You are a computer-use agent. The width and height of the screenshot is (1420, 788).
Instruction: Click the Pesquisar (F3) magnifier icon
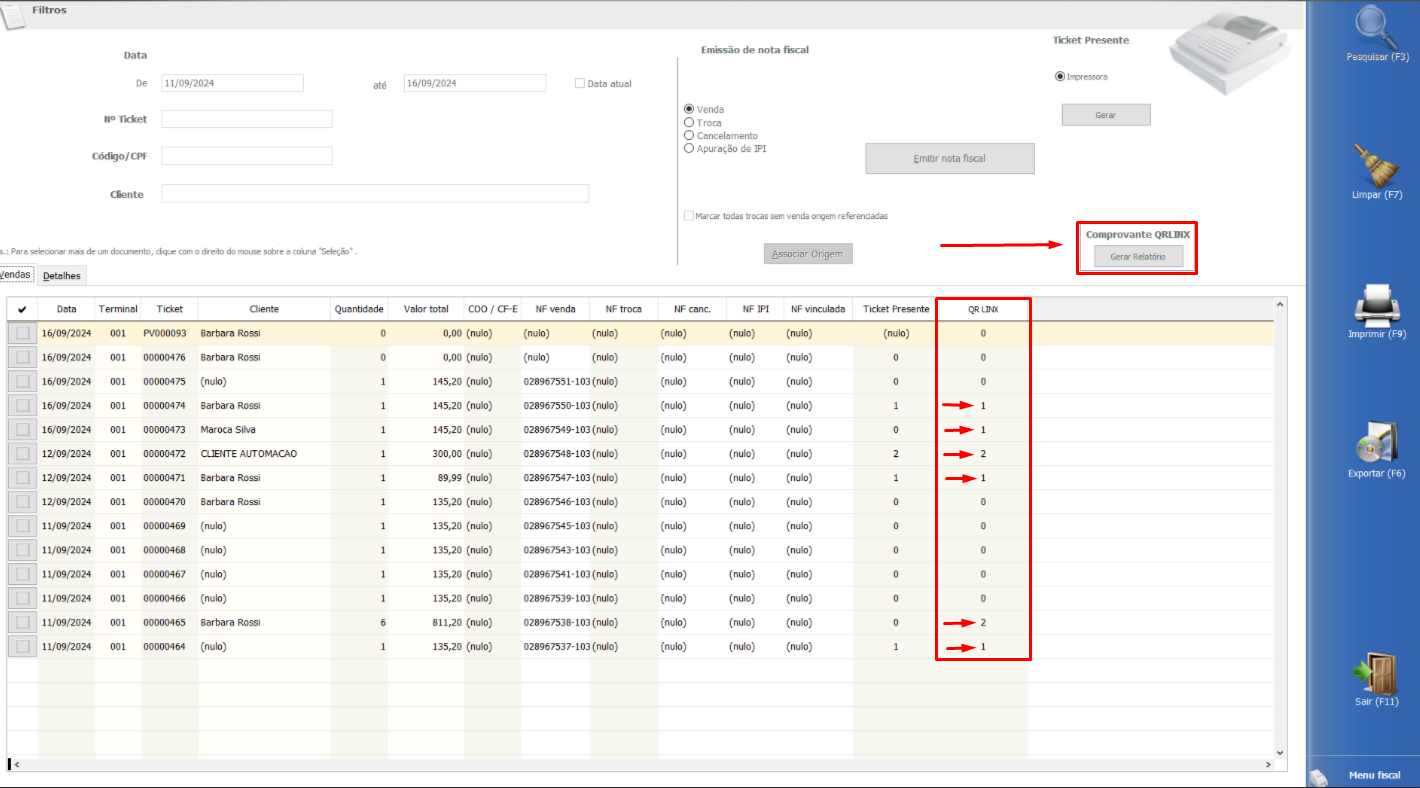pos(1377,26)
